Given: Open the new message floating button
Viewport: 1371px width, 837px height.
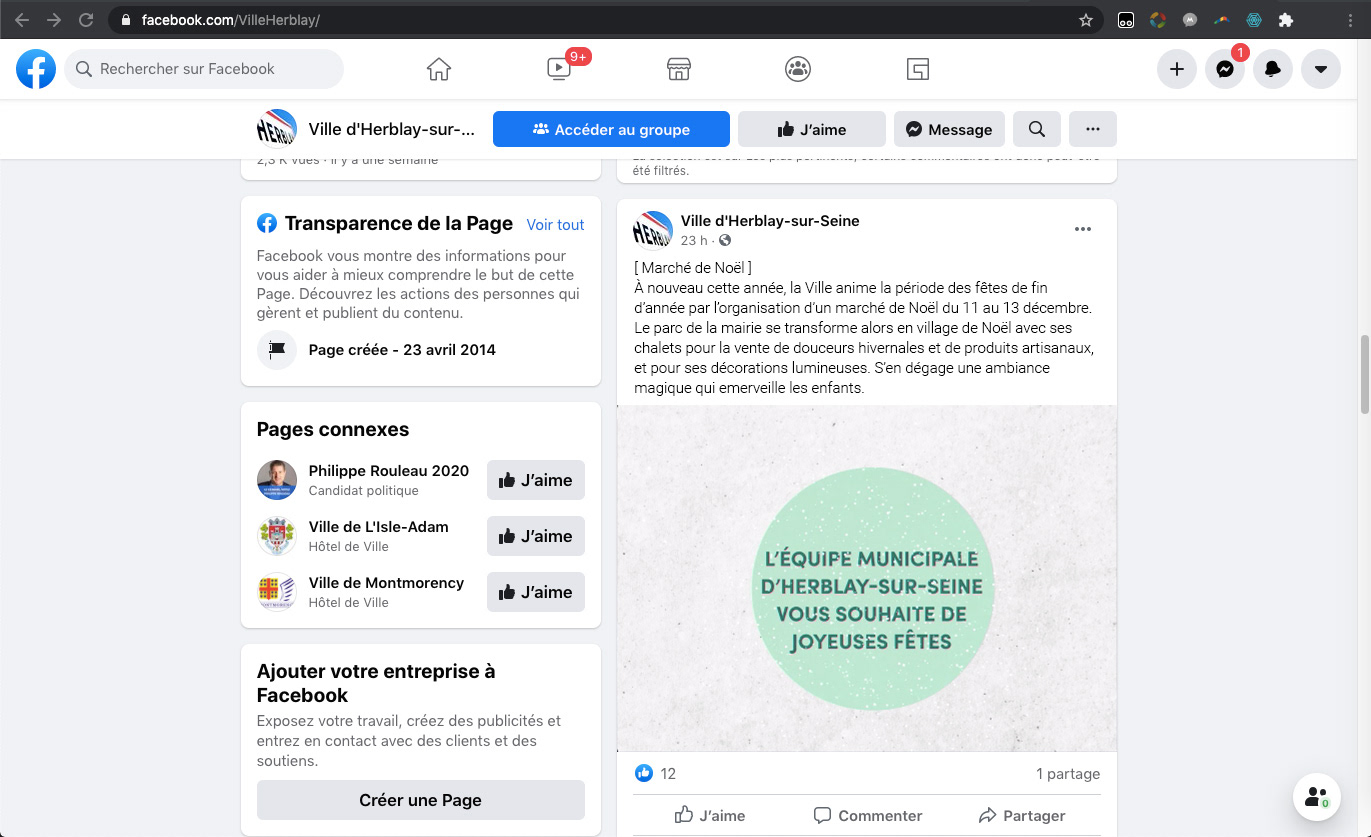Looking at the screenshot, I should (x=1317, y=797).
